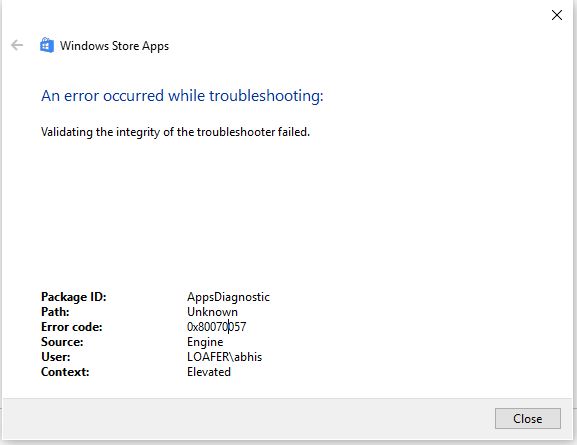Select the 'AppsDiagnostic' value
577x445 pixels.
pyautogui.click(x=228, y=297)
